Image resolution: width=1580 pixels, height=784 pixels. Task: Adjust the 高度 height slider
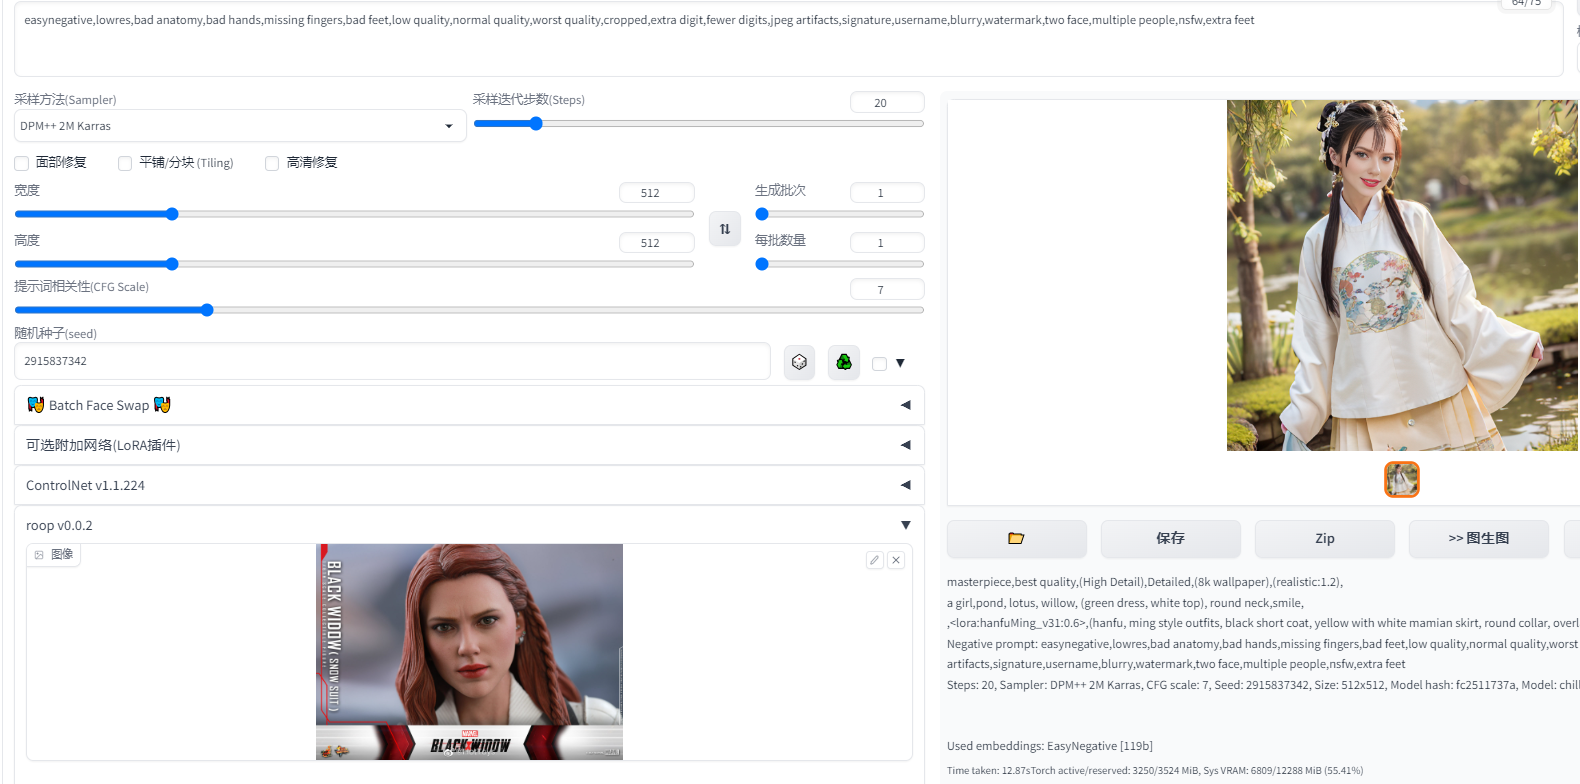tap(354, 264)
